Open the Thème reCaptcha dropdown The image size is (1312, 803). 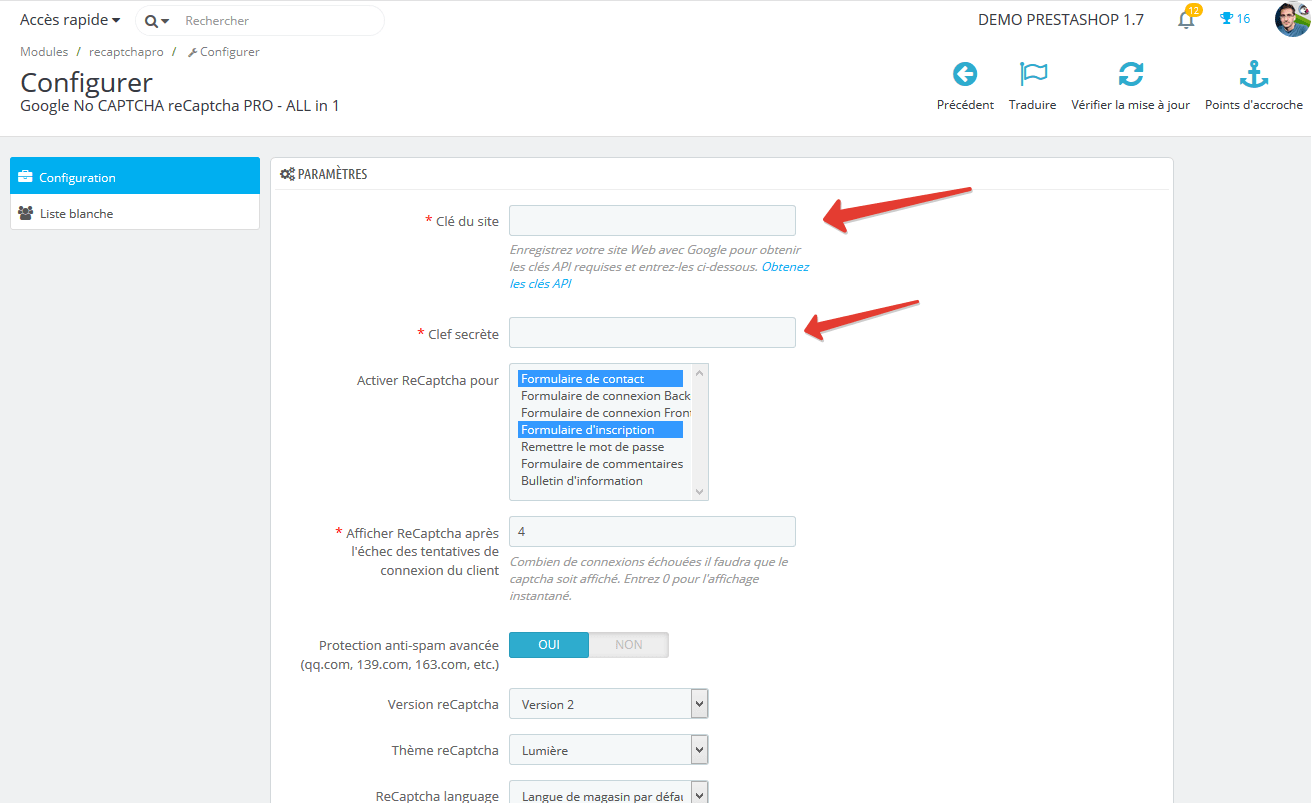point(609,750)
